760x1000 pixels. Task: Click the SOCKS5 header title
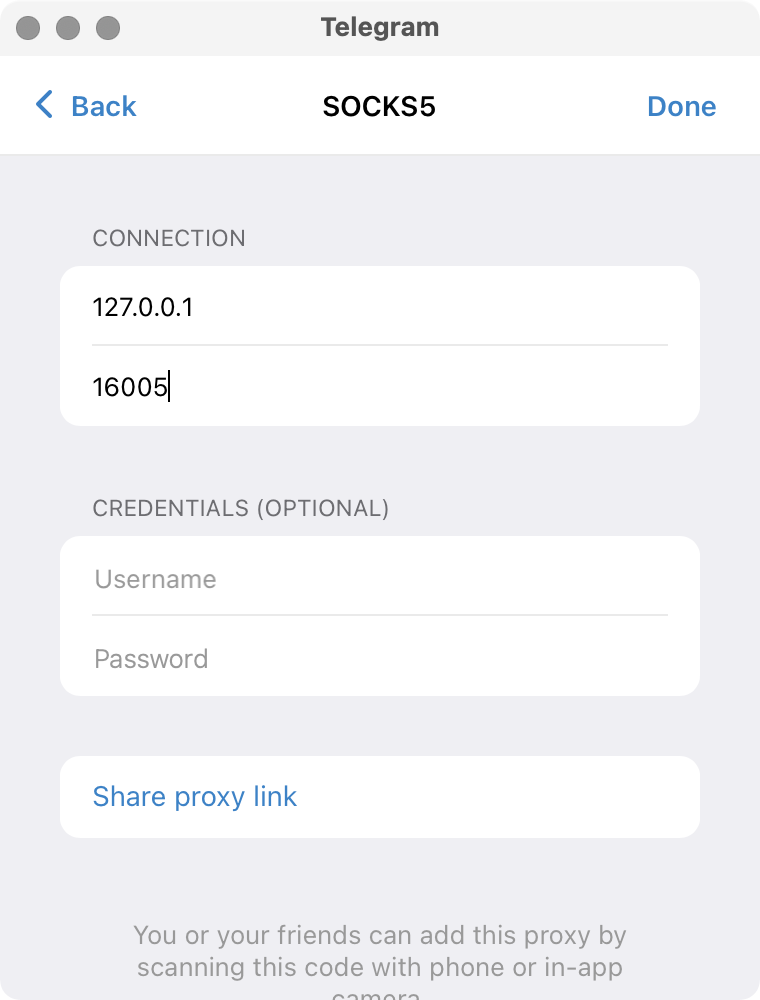coord(379,106)
